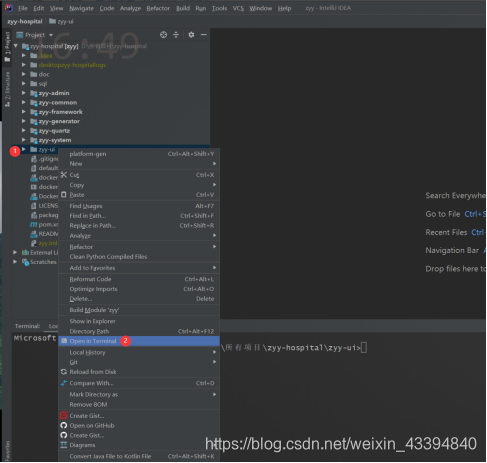Click the red Create Gist icon
The height and width of the screenshot is (463, 487).
tap(64, 416)
